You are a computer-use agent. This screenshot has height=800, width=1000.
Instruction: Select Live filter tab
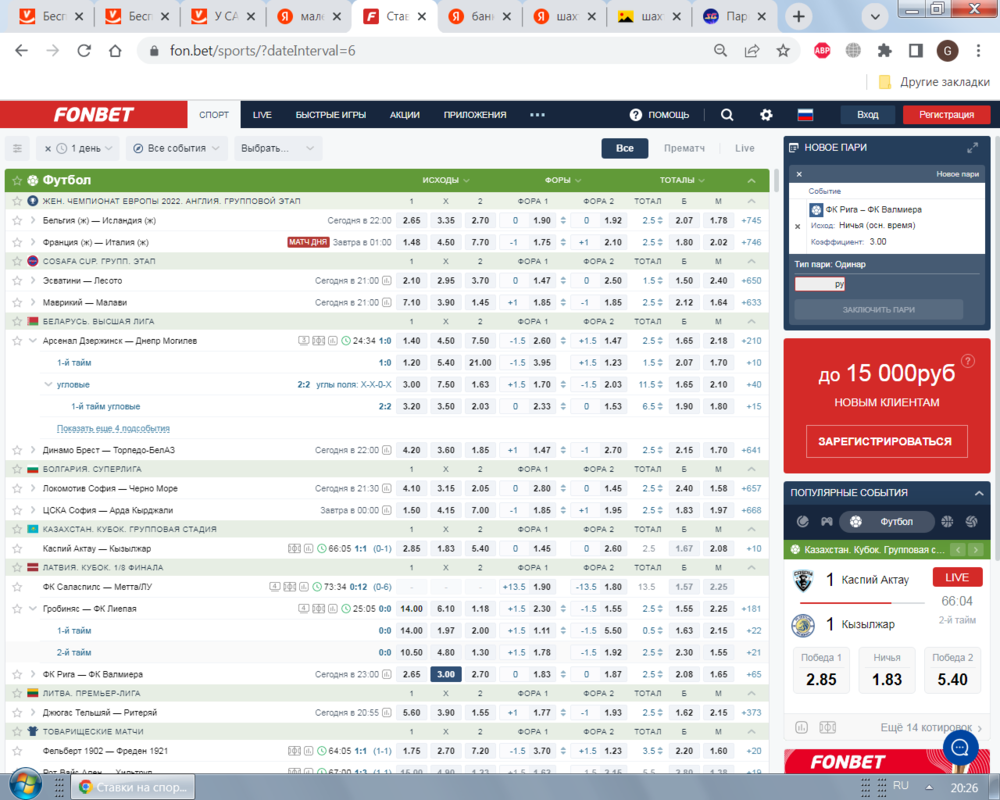744,149
